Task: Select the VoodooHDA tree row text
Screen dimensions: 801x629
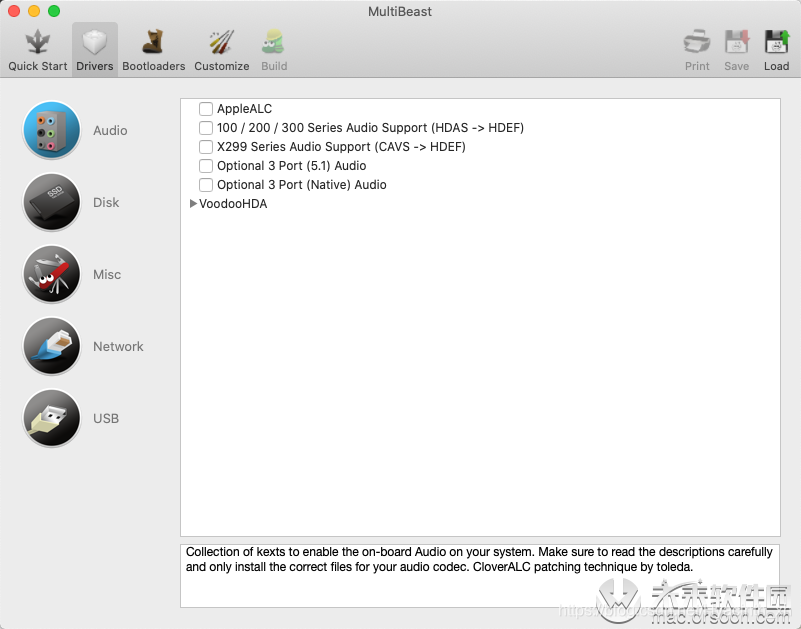Action: (233, 204)
